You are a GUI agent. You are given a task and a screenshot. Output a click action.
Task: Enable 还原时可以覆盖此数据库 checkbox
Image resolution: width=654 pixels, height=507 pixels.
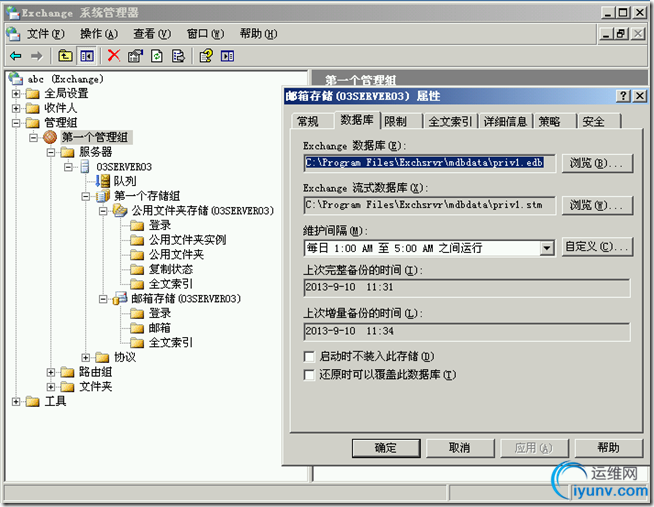coord(309,375)
